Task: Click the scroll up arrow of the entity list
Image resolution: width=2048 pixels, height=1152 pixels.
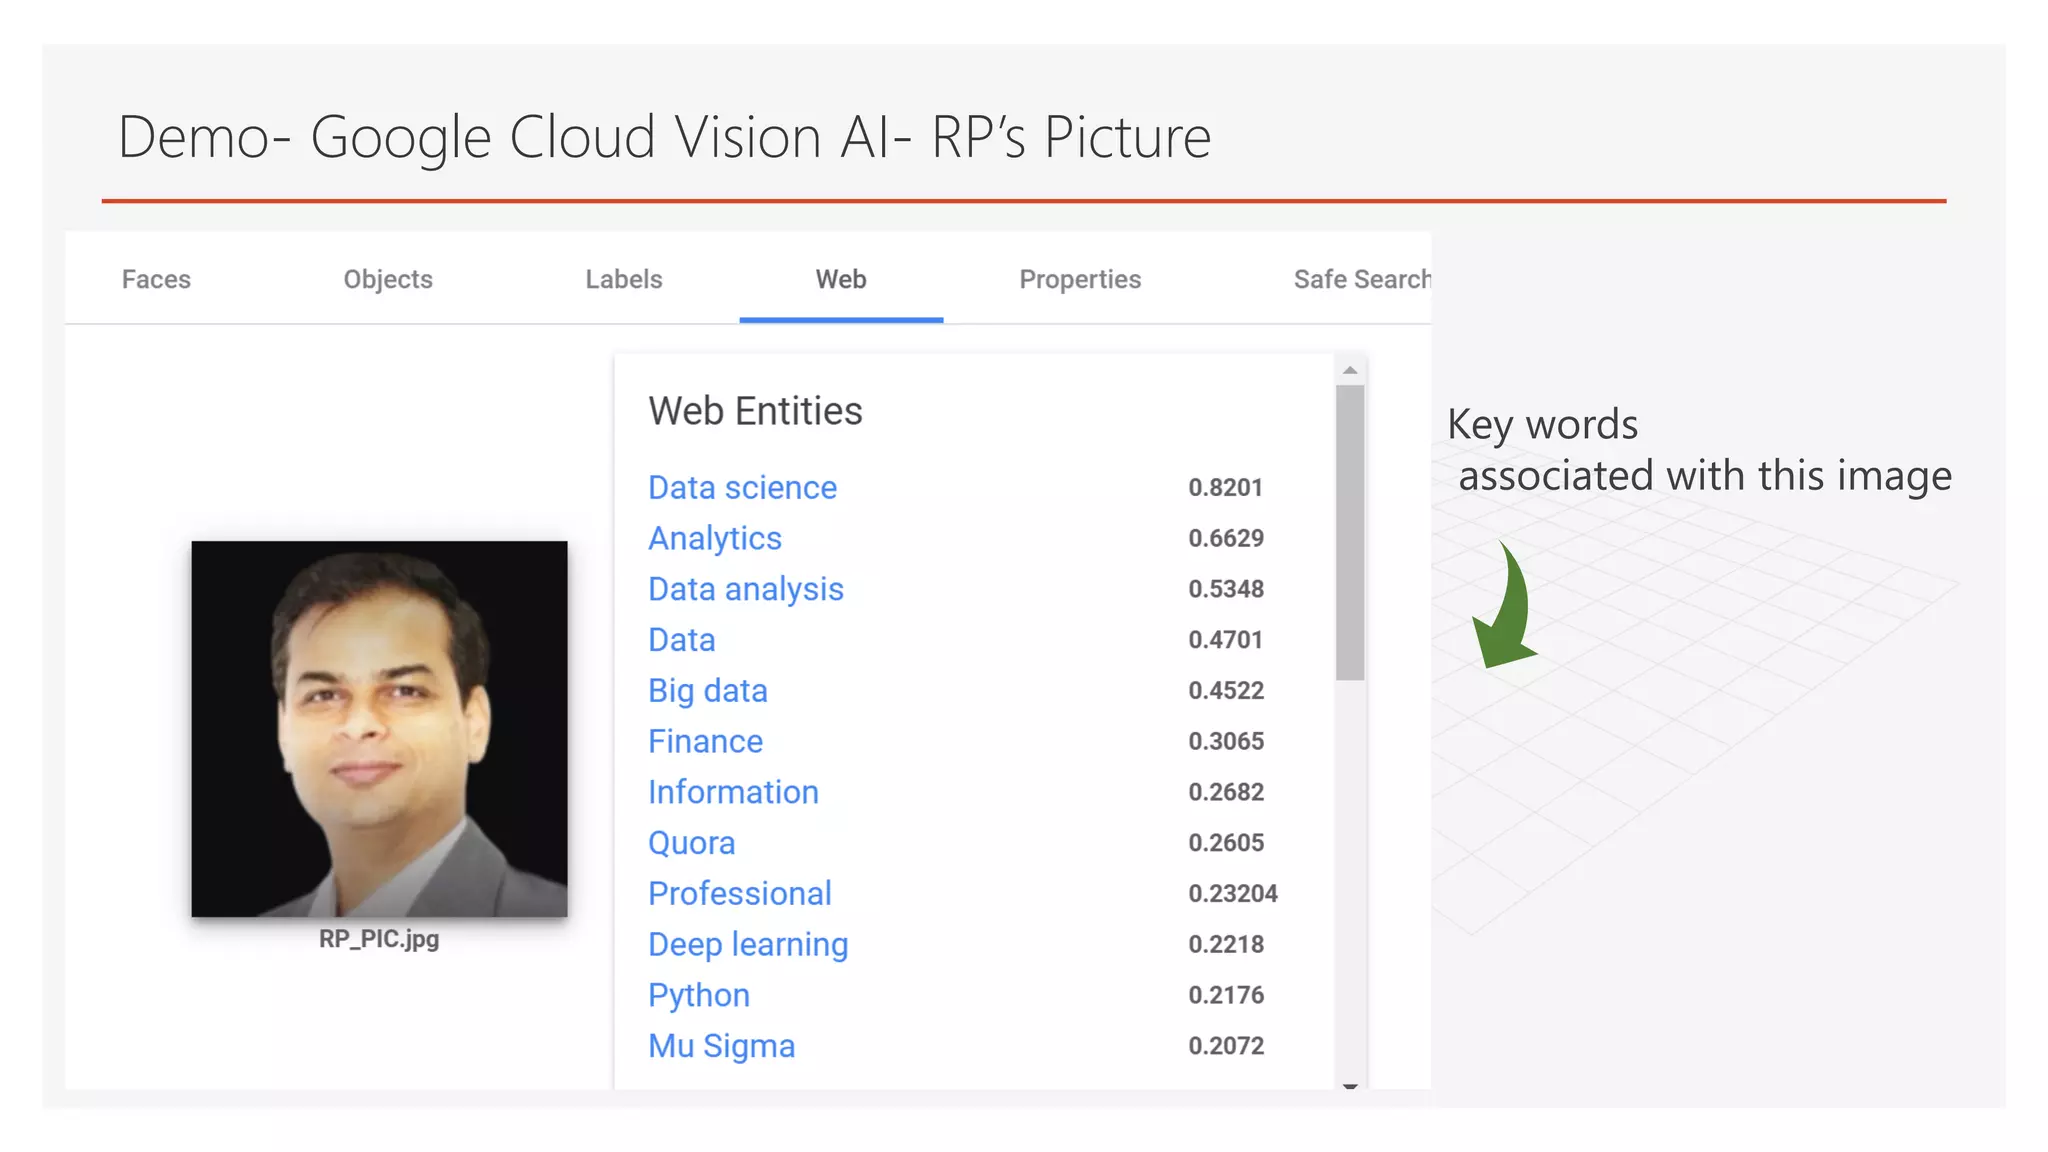Action: point(1350,370)
